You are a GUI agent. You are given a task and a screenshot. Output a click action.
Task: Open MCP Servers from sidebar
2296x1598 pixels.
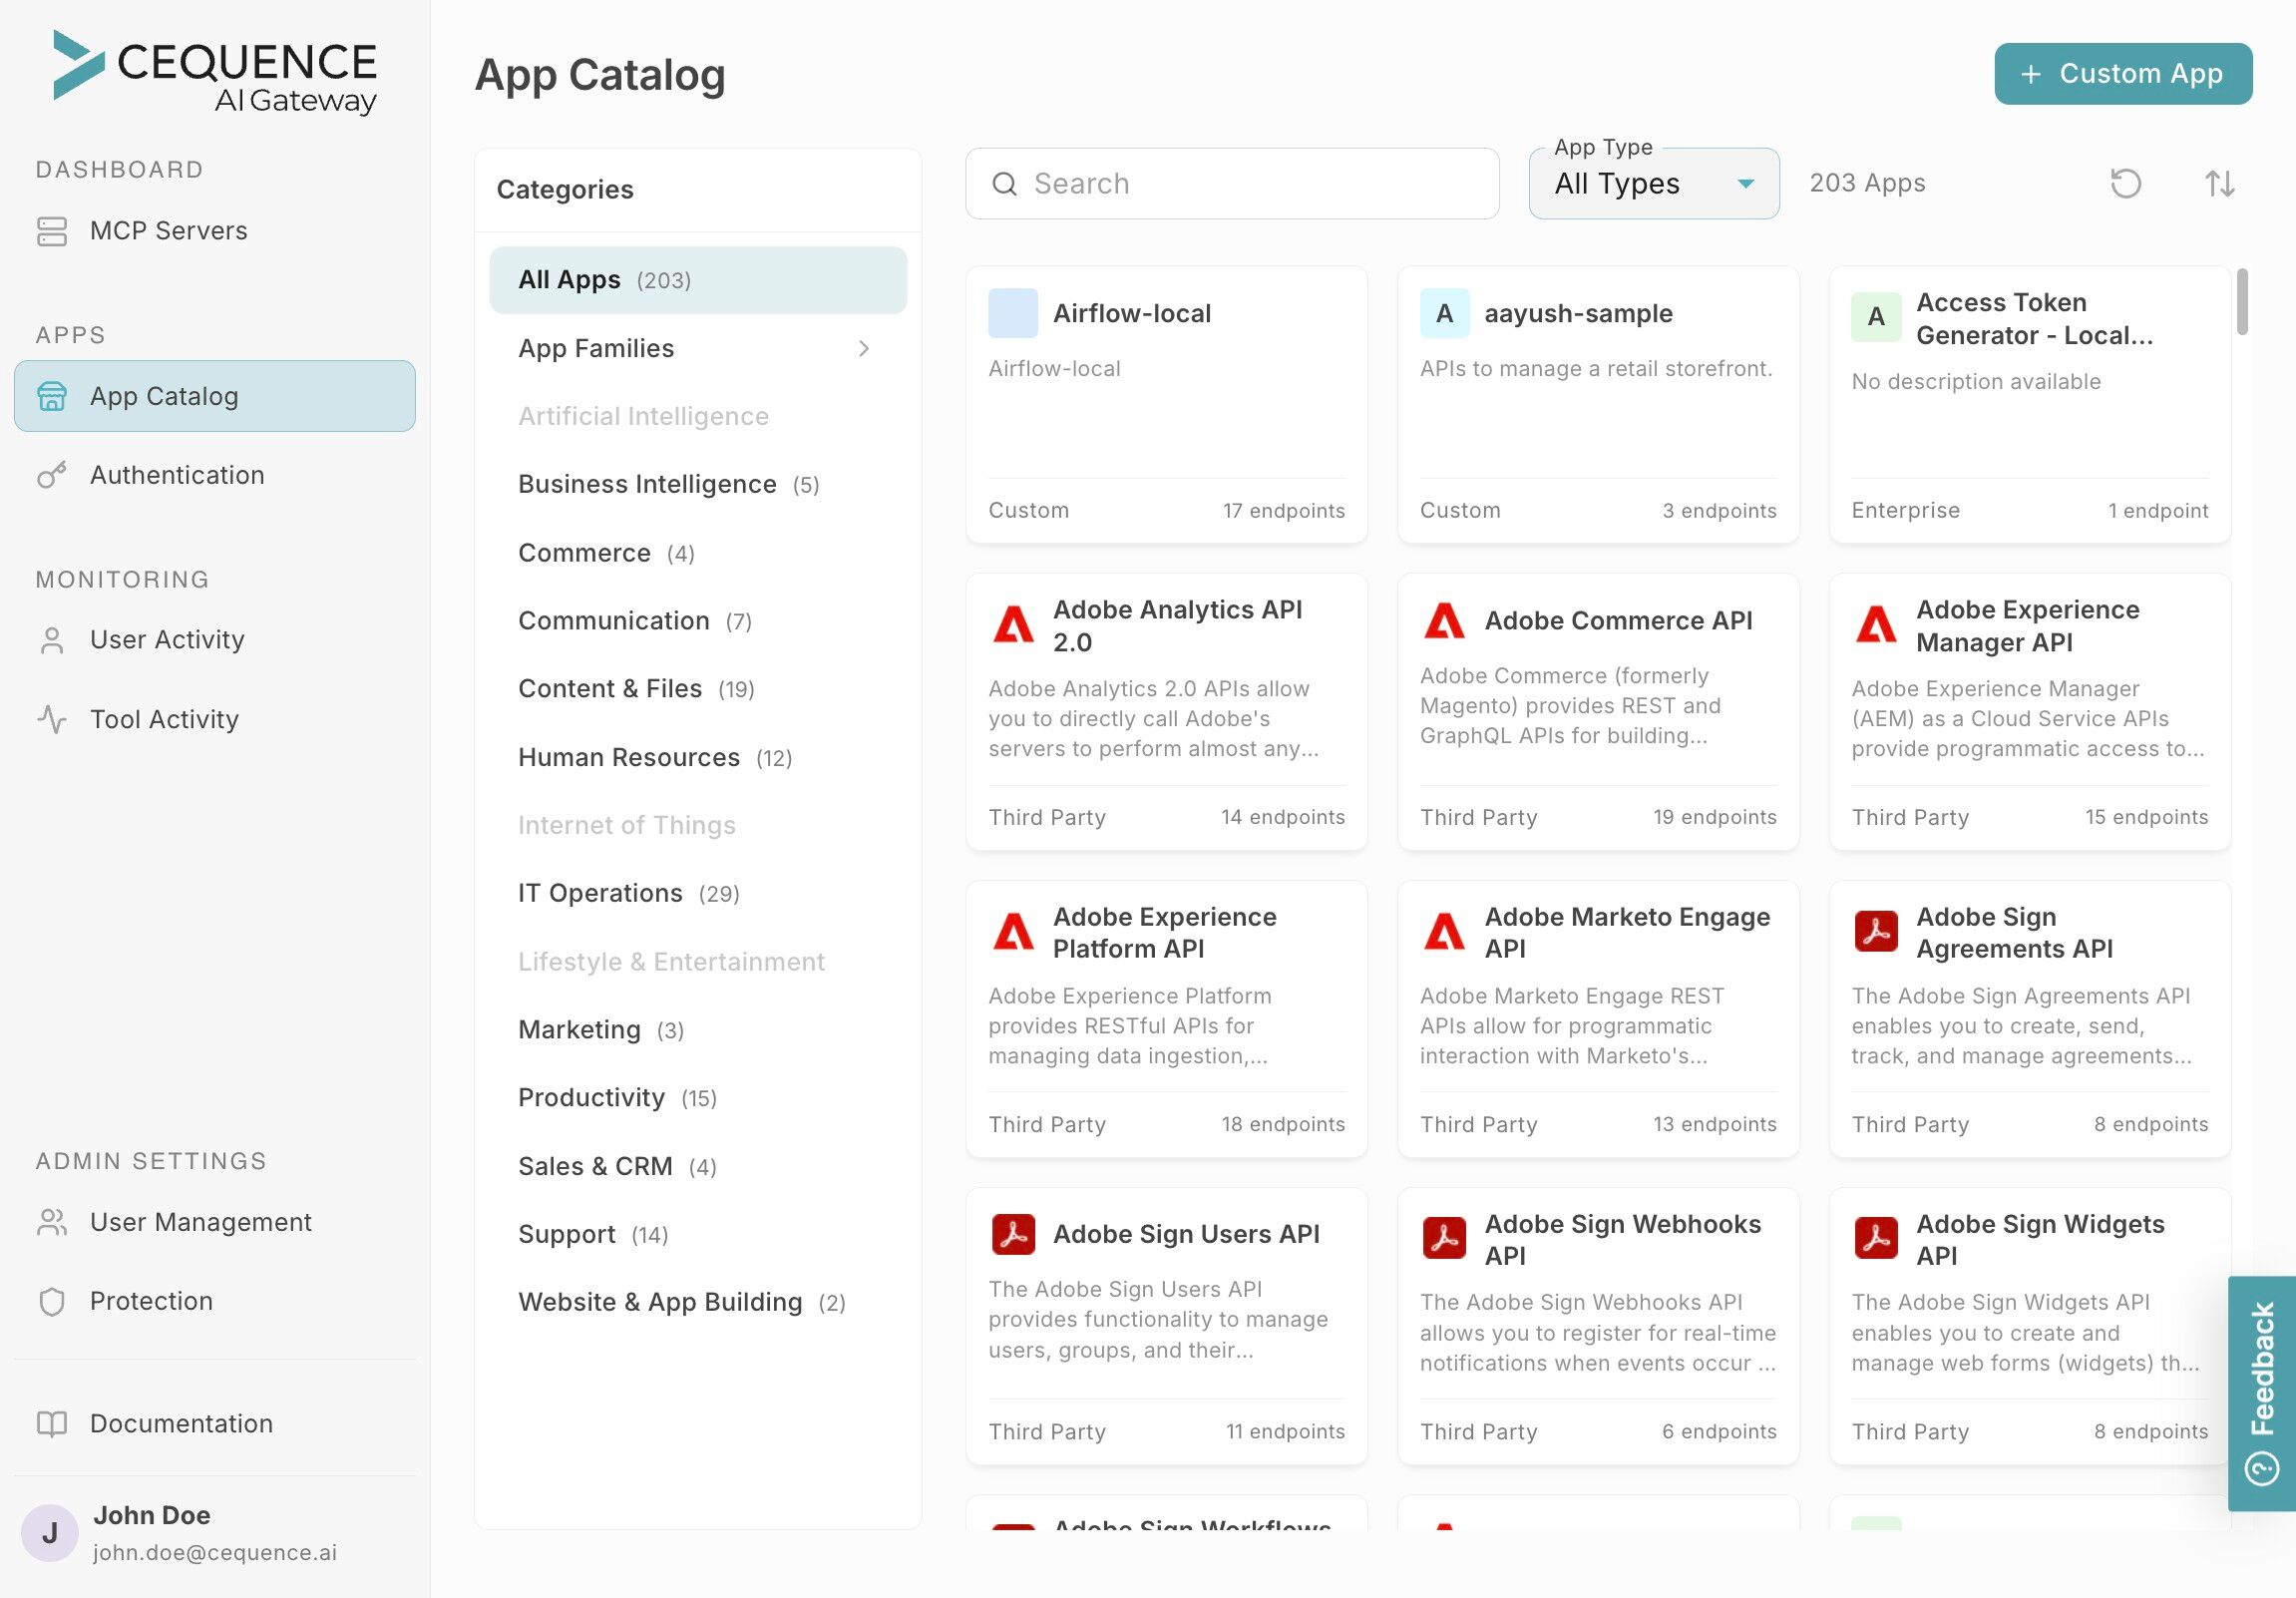click(168, 230)
